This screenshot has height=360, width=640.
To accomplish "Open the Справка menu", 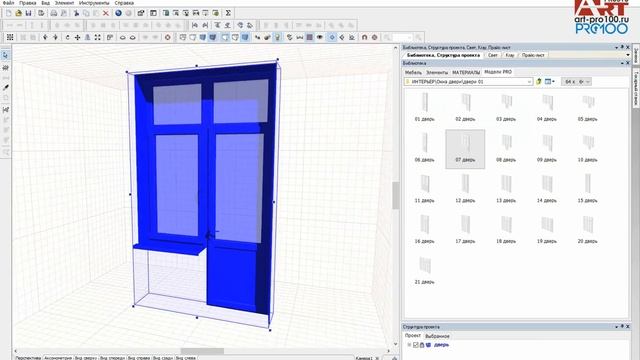I will [x=124, y=3].
